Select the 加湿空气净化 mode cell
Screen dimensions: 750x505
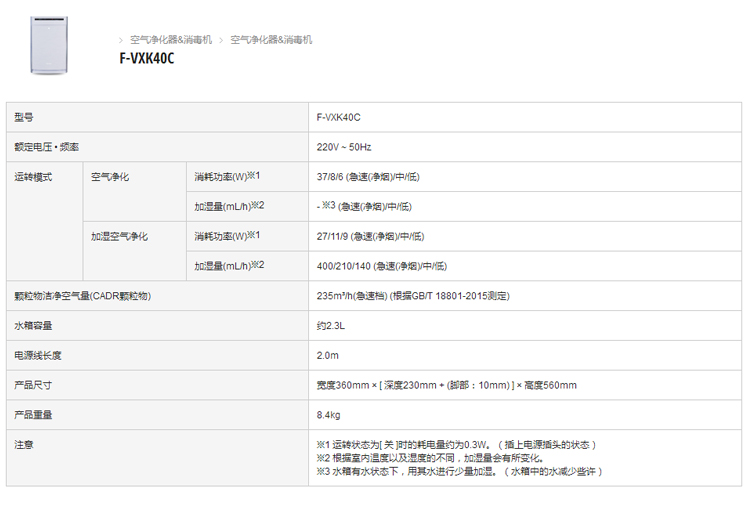[x=120, y=236]
